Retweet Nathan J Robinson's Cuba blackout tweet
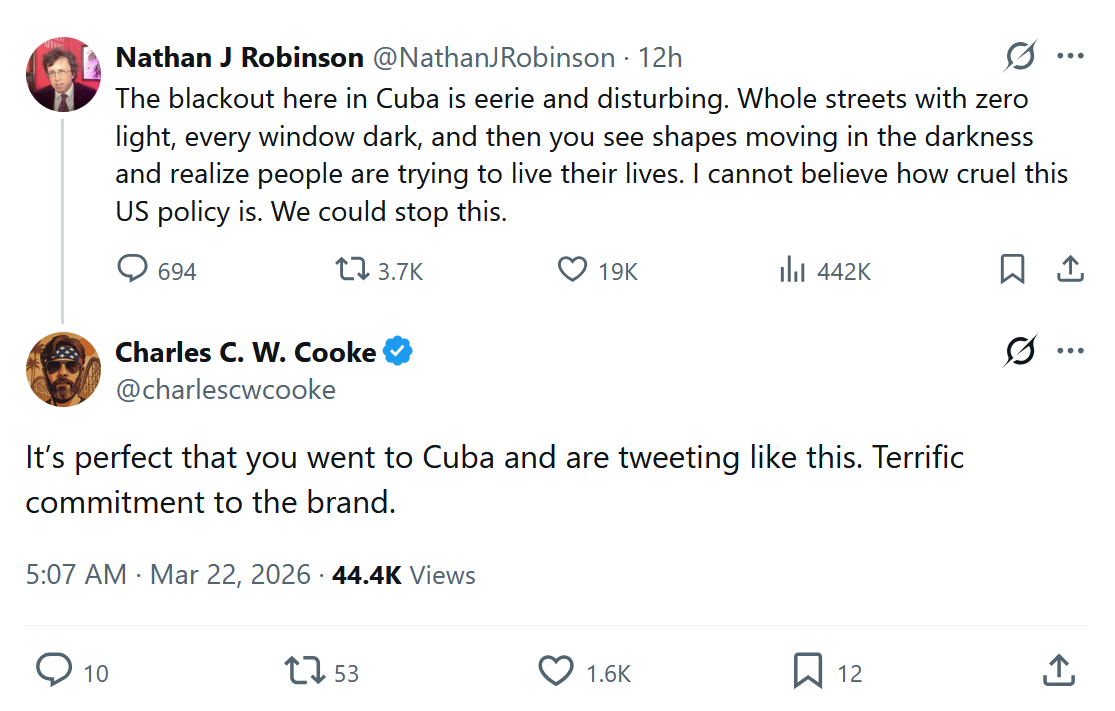Viewport: 1115px width, 711px height. click(349, 269)
